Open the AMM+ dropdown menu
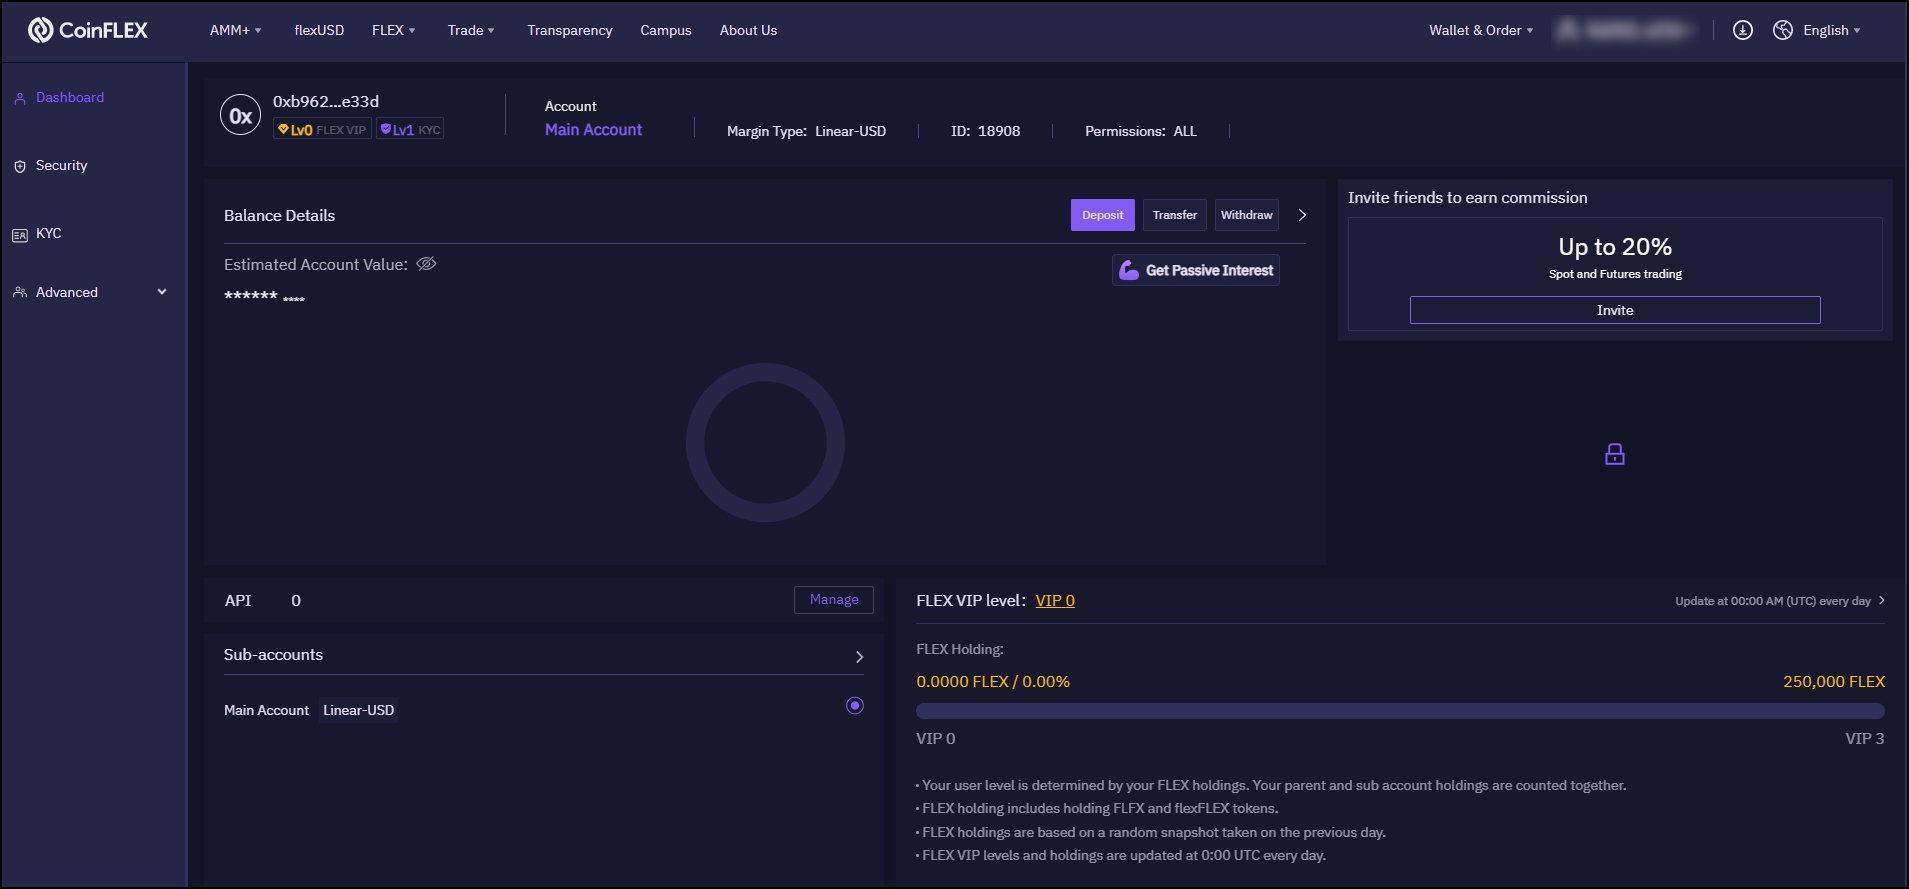Viewport: 1909px width, 889px height. tap(235, 30)
